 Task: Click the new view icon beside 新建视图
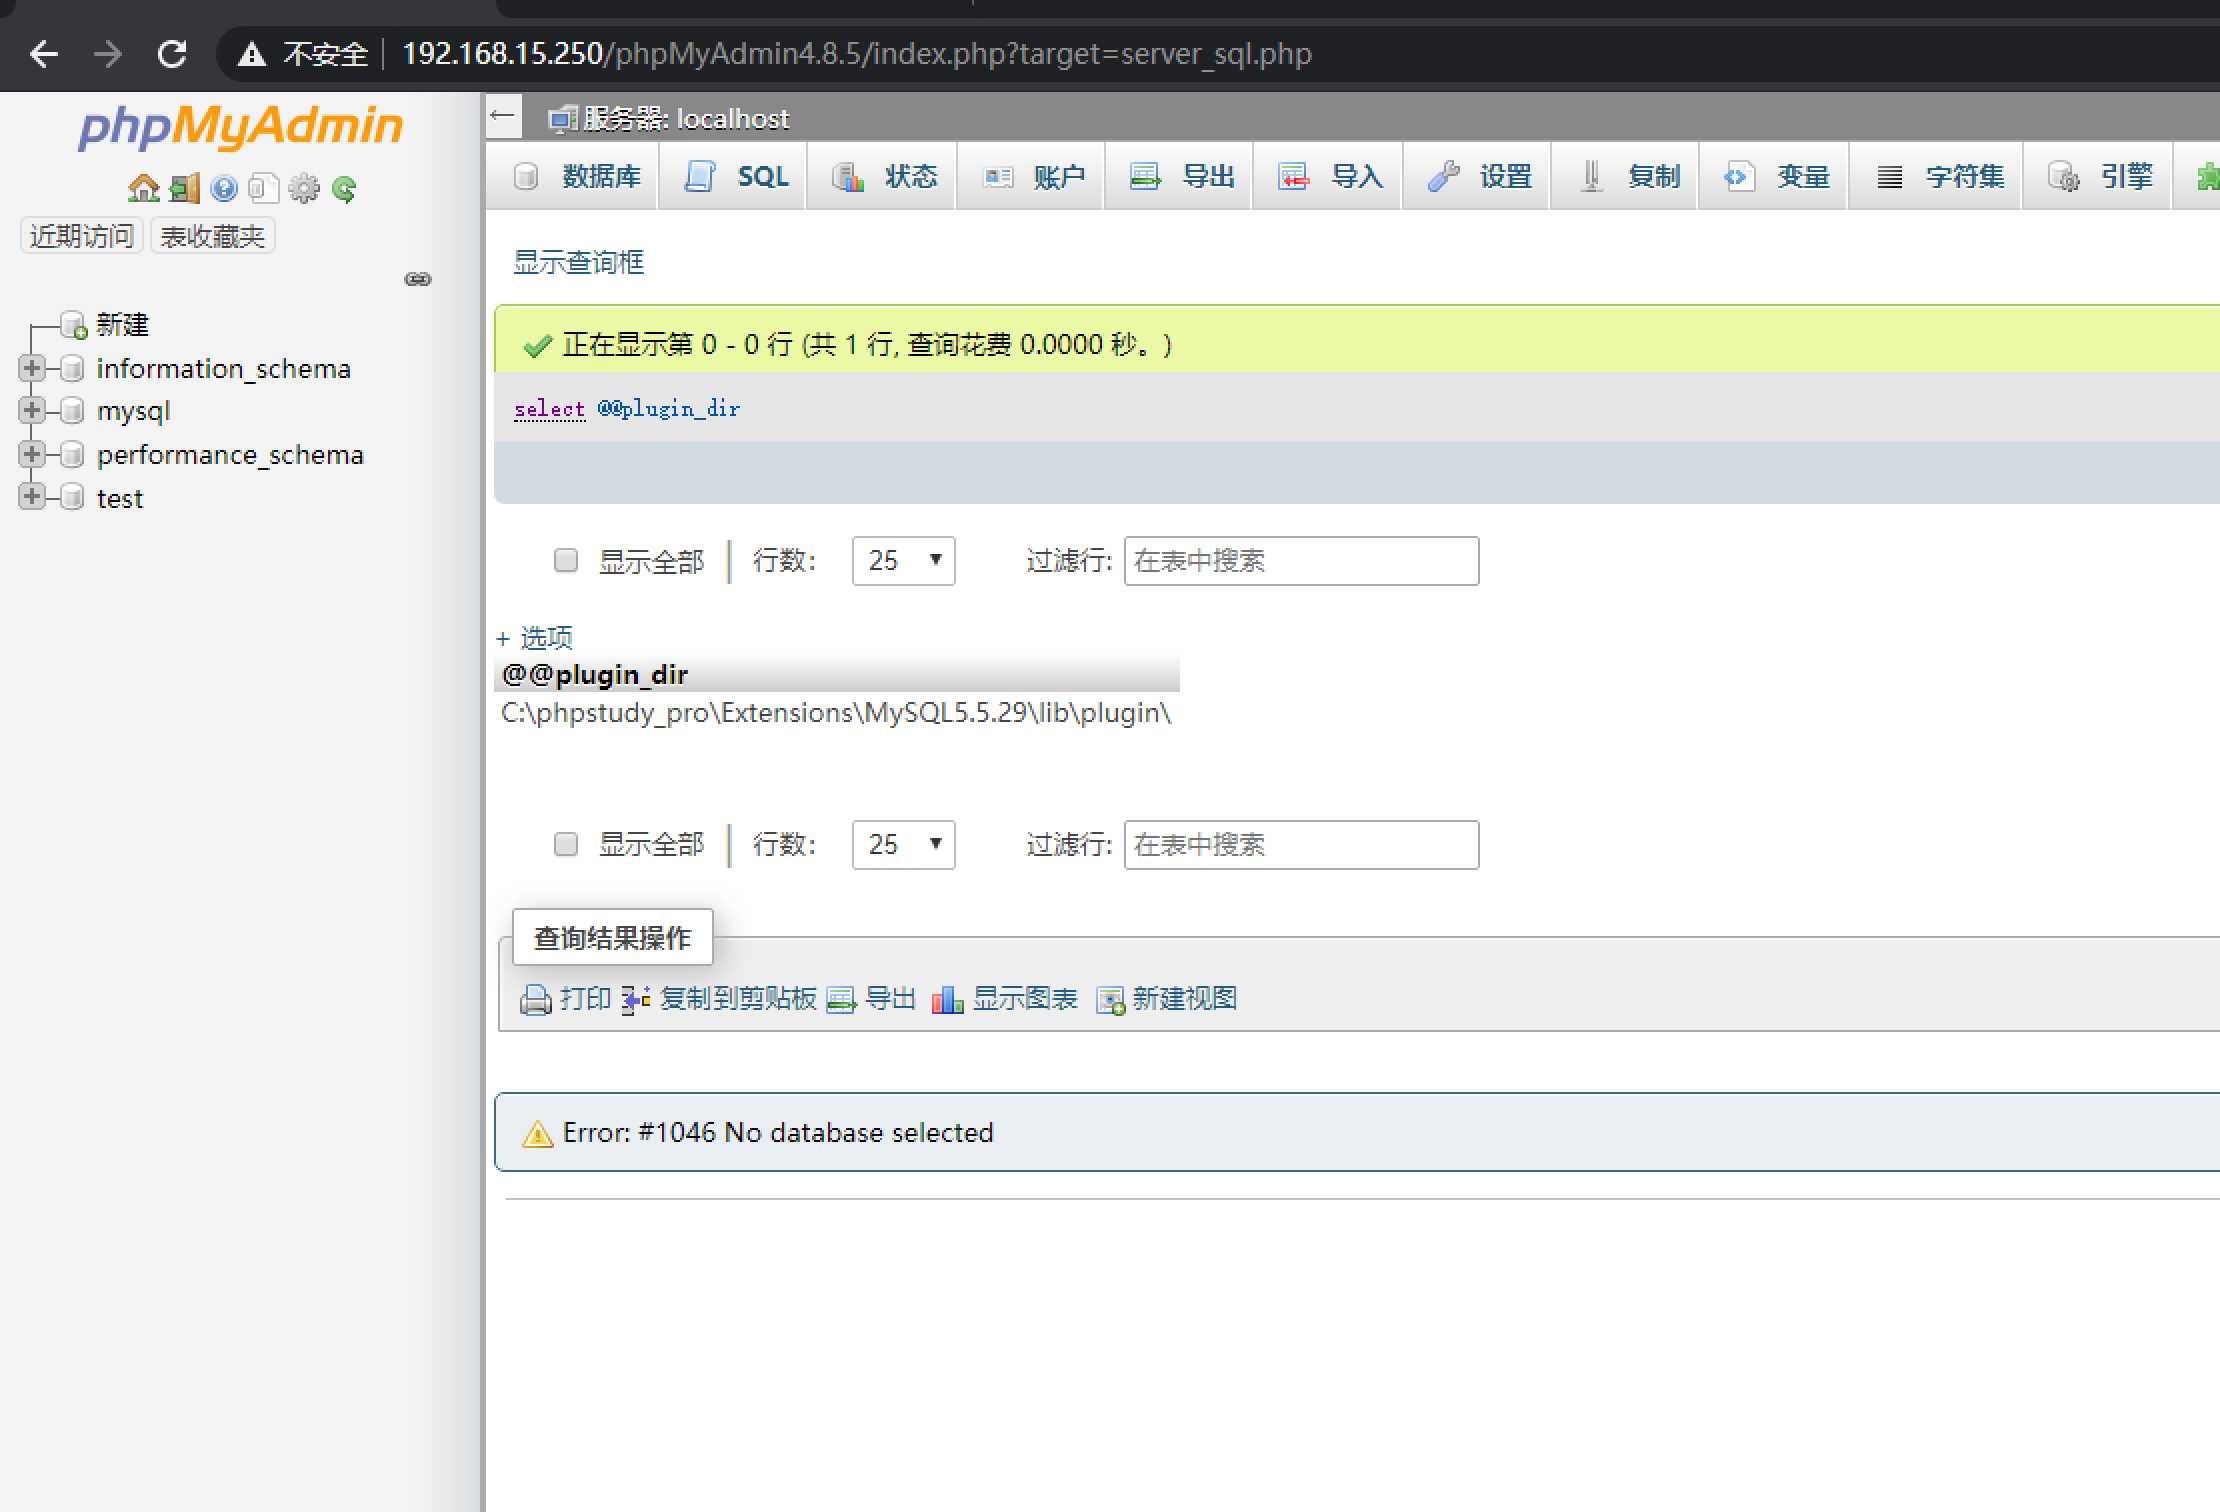coord(1111,1000)
